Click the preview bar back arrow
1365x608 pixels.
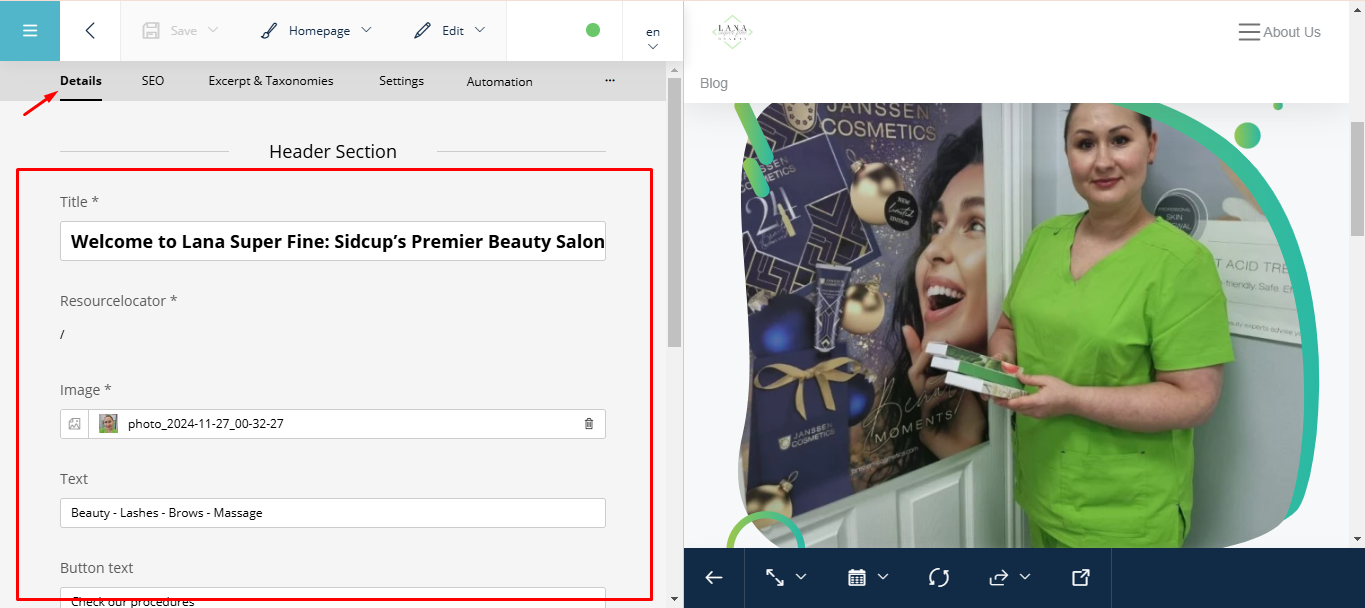714,577
